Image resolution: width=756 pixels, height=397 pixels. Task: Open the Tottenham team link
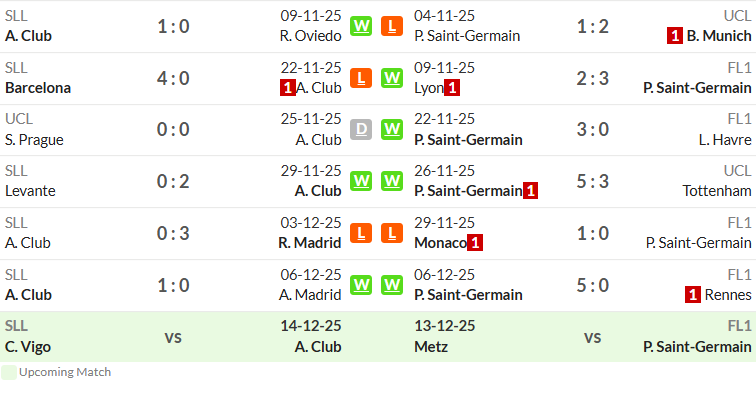click(x=716, y=191)
